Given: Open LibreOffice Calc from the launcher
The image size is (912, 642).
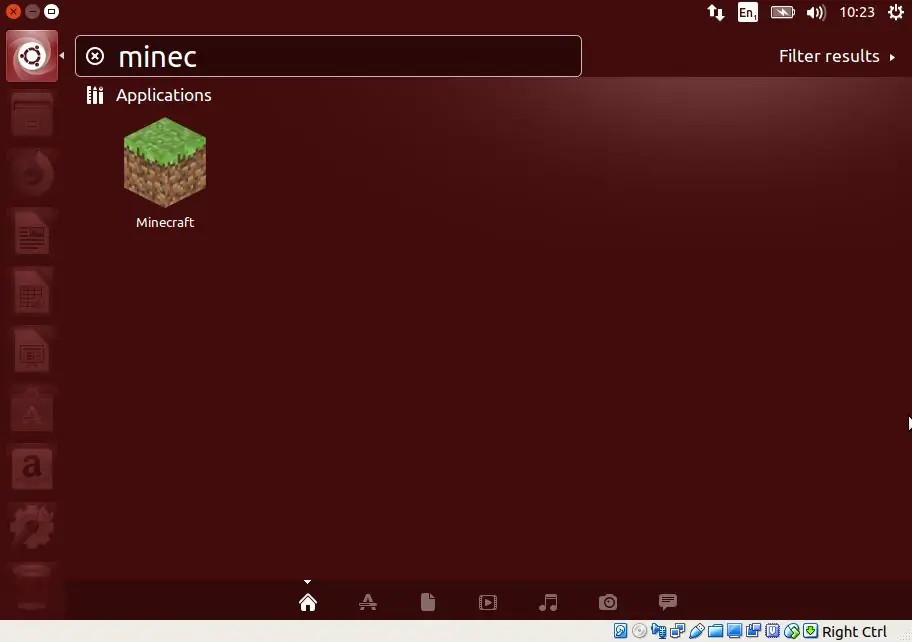Looking at the screenshot, I should coord(32,291).
